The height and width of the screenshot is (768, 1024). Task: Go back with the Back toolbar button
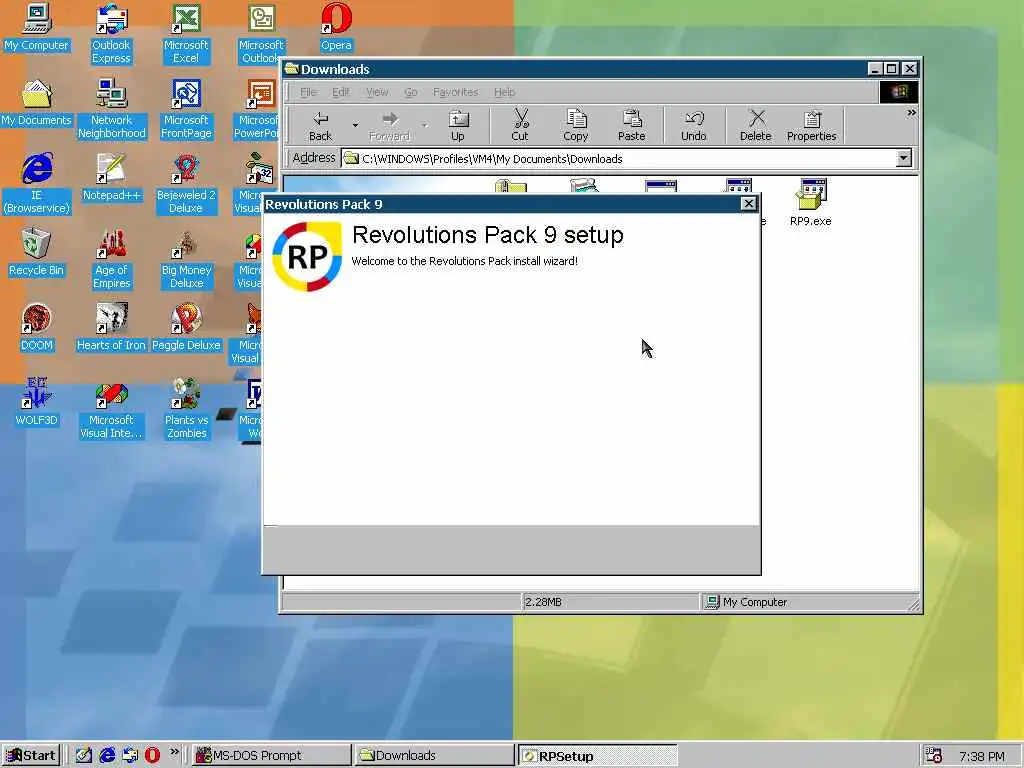coord(320,125)
